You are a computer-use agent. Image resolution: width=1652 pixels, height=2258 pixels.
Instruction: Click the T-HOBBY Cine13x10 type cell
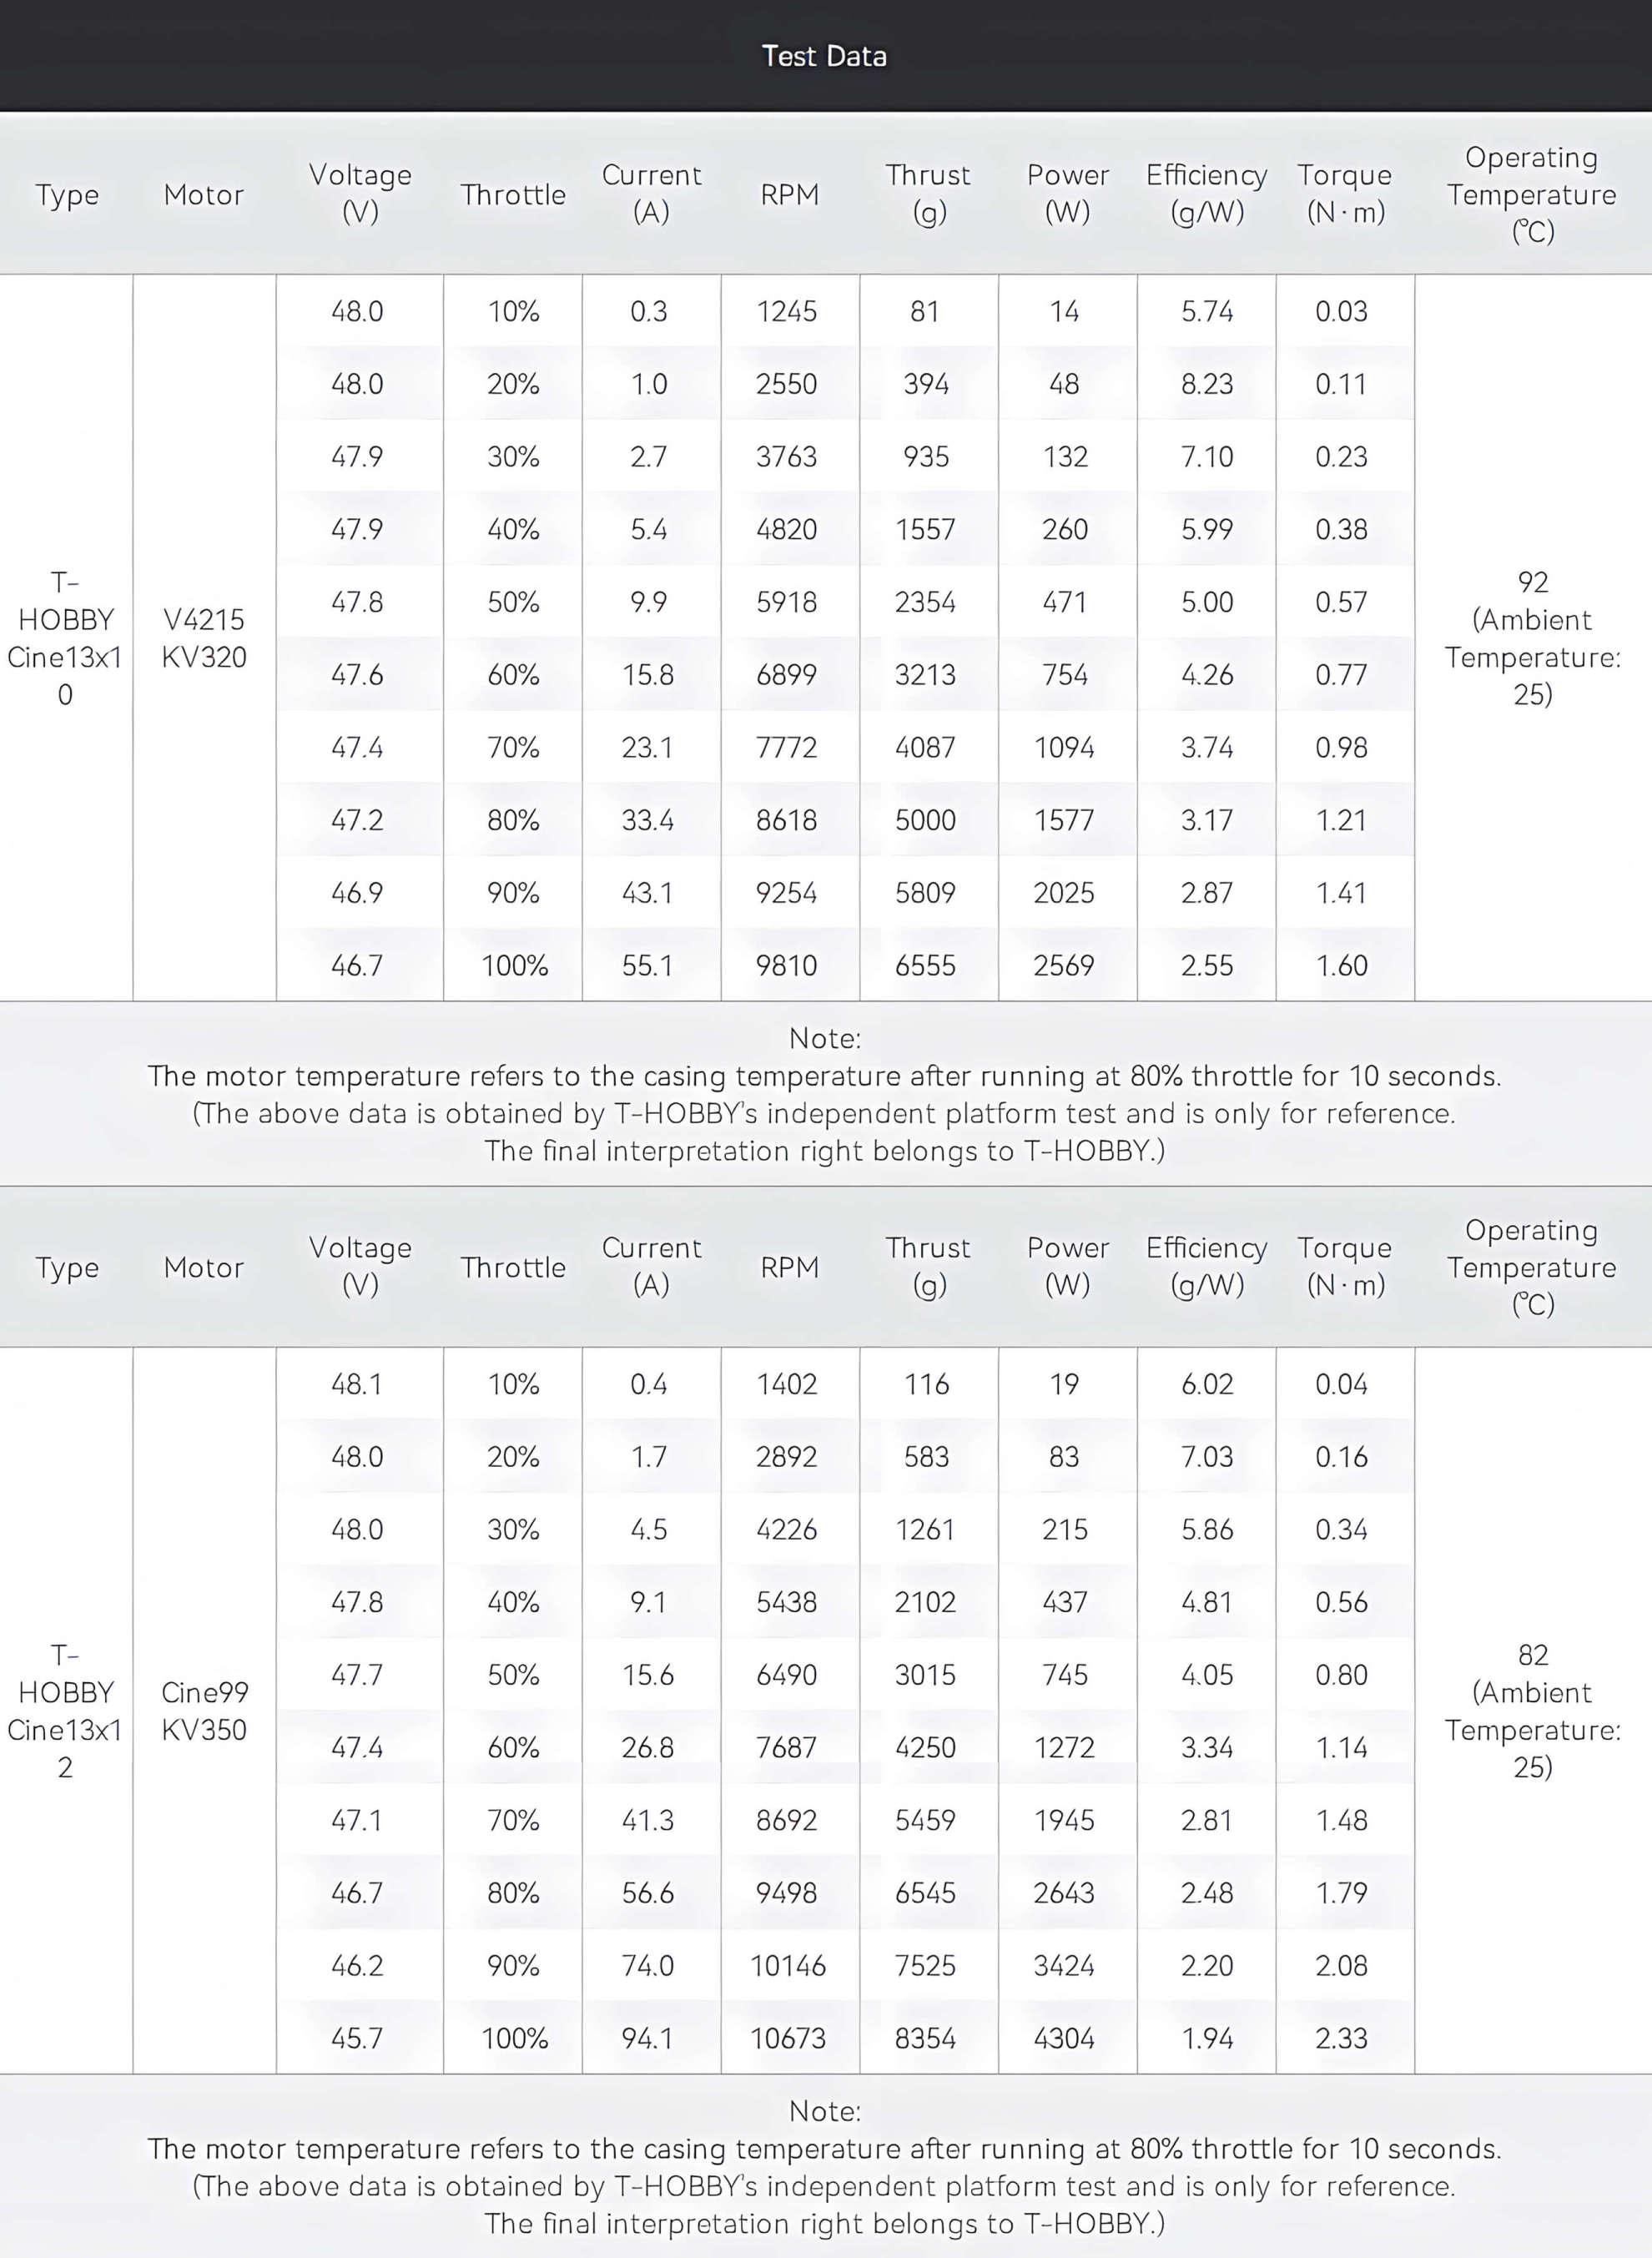[66, 638]
